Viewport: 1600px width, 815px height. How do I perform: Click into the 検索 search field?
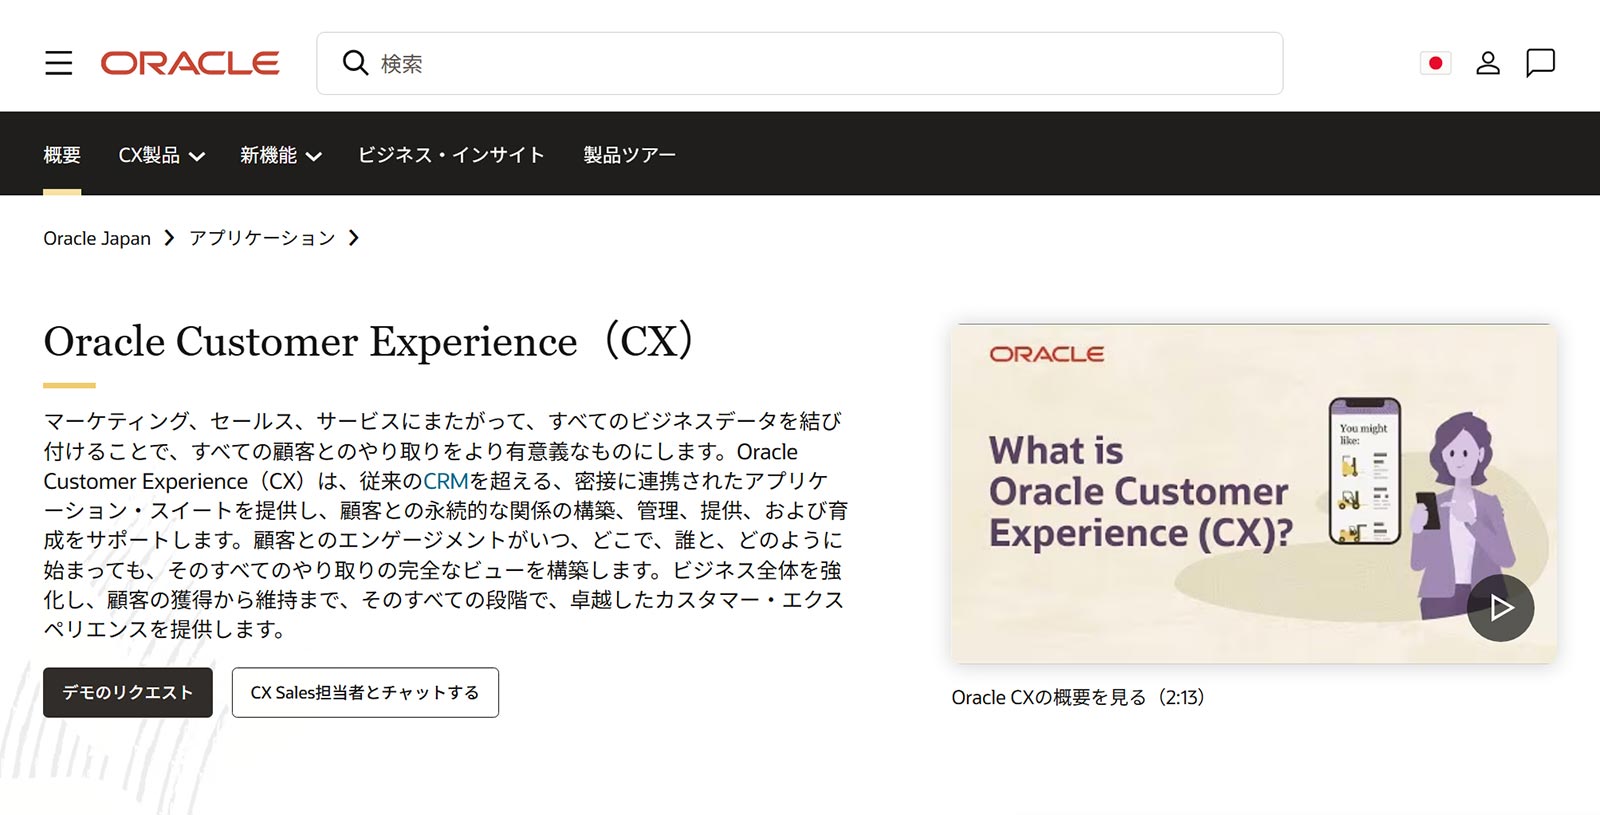pyautogui.click(x=800, y=63)
